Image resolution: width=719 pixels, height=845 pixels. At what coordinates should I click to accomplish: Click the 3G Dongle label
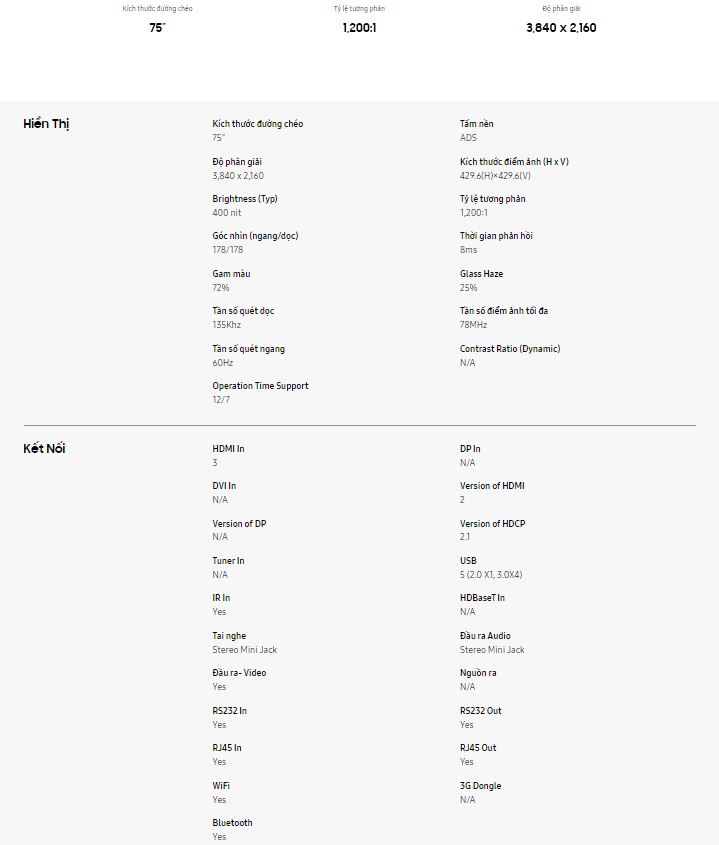click(481, 786)
